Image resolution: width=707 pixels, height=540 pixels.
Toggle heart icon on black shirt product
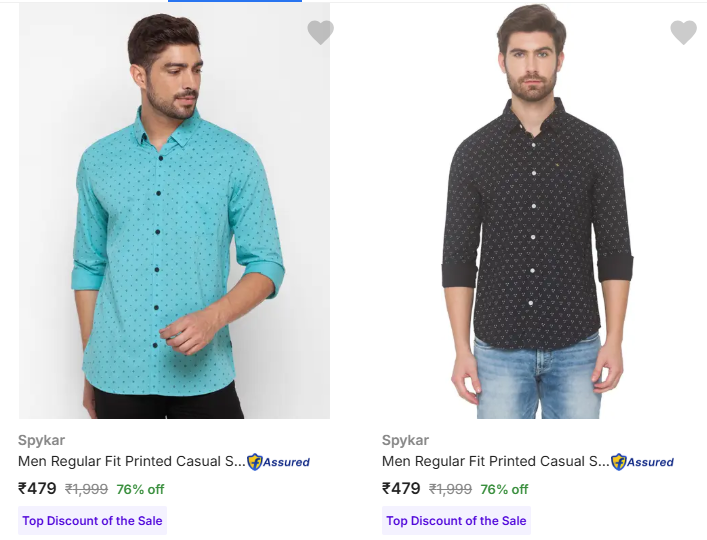683,33
